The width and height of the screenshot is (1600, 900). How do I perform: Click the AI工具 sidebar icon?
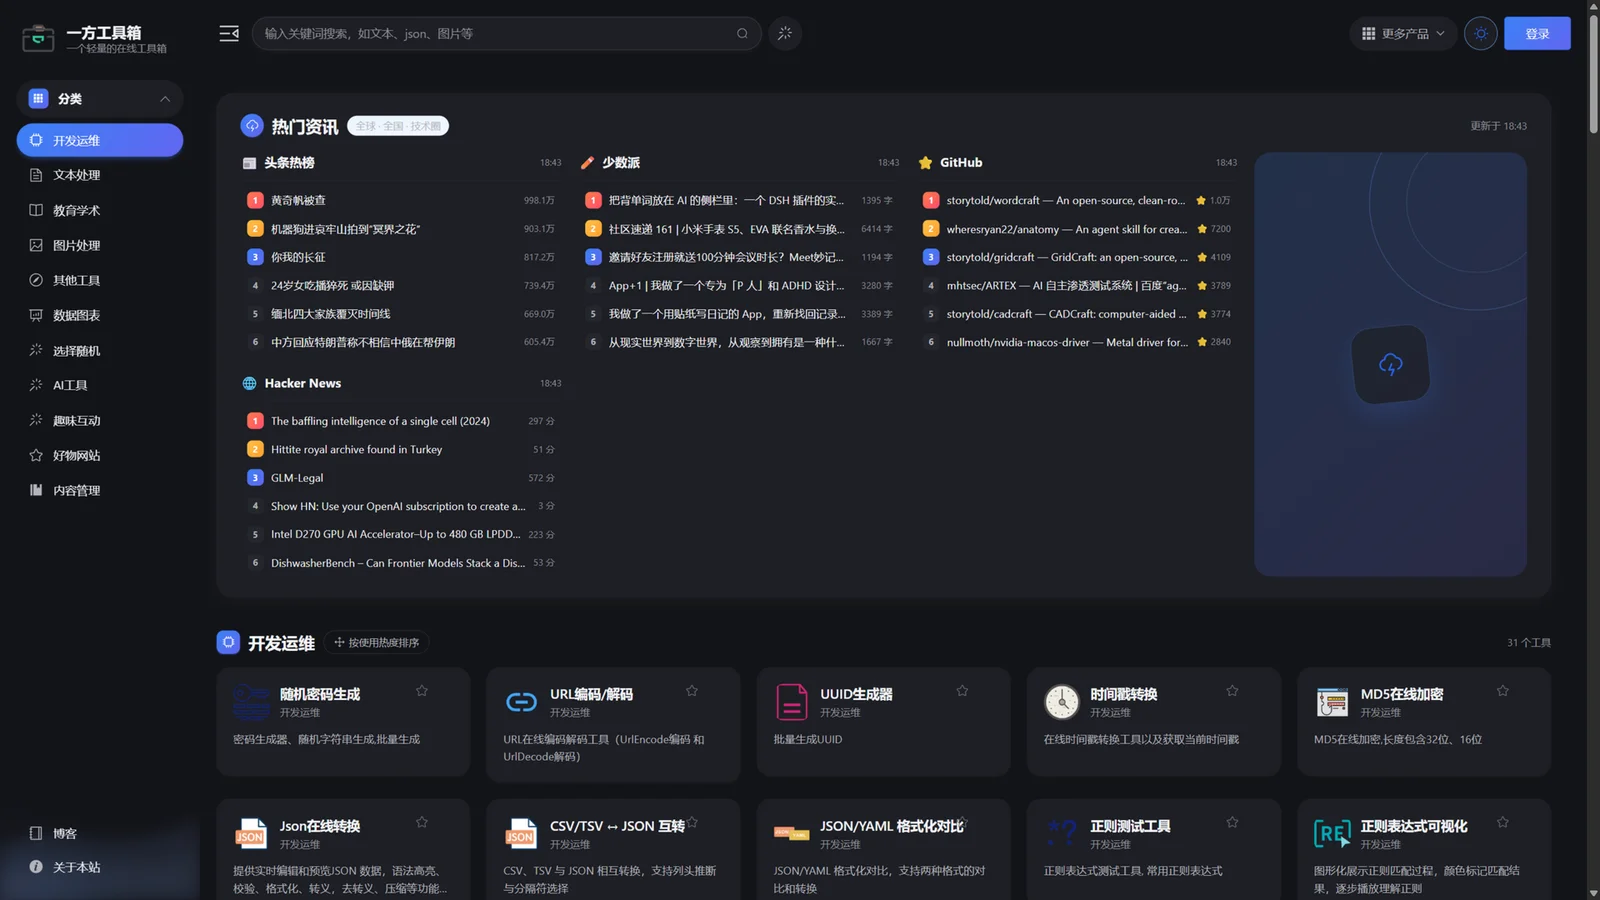coord(36,385)
